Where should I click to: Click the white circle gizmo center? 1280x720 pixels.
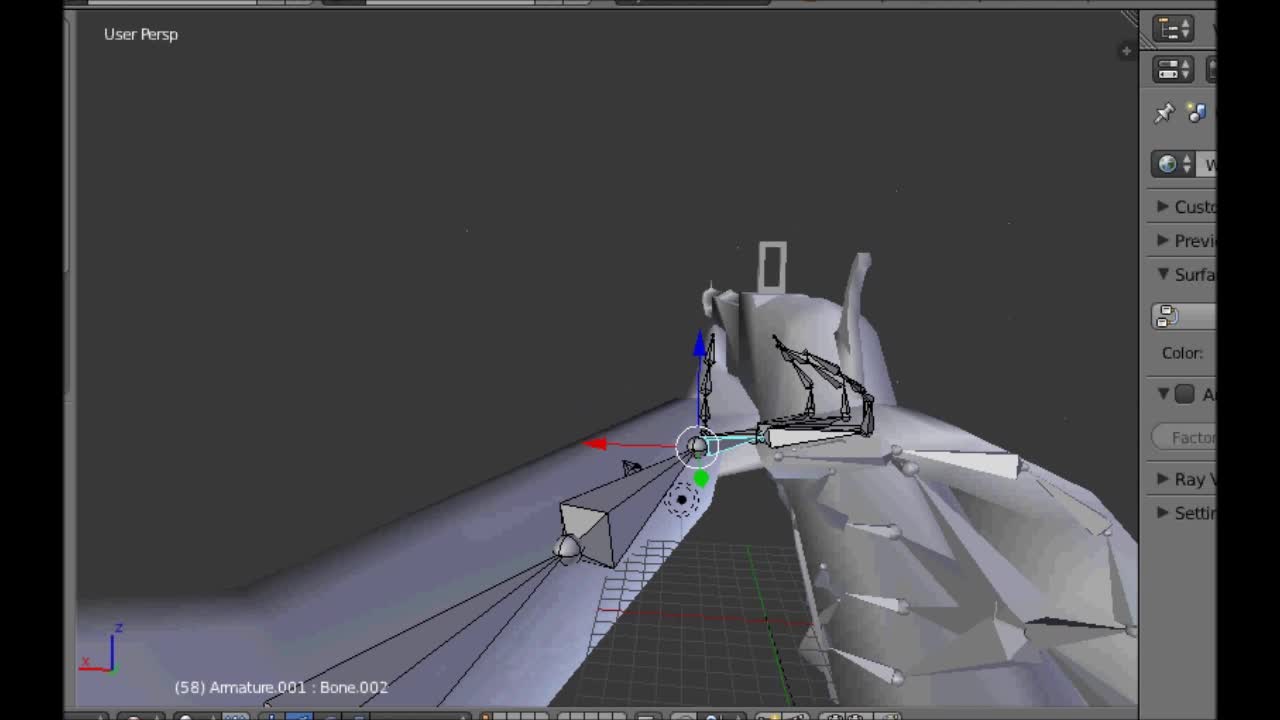pyautogui.click(x=697, y=447)
